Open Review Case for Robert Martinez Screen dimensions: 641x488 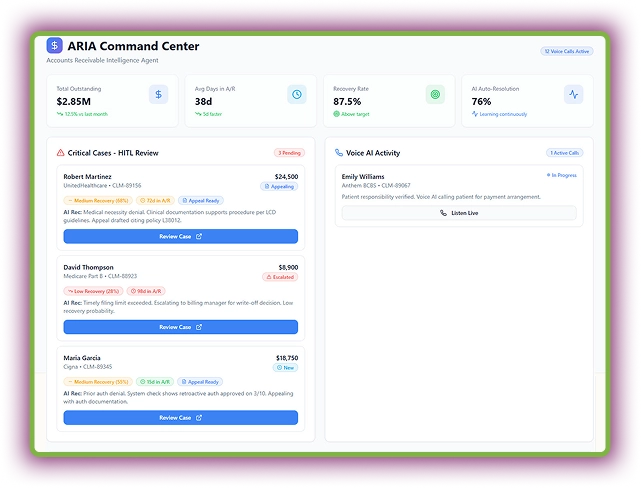click(x=180, y=237)
